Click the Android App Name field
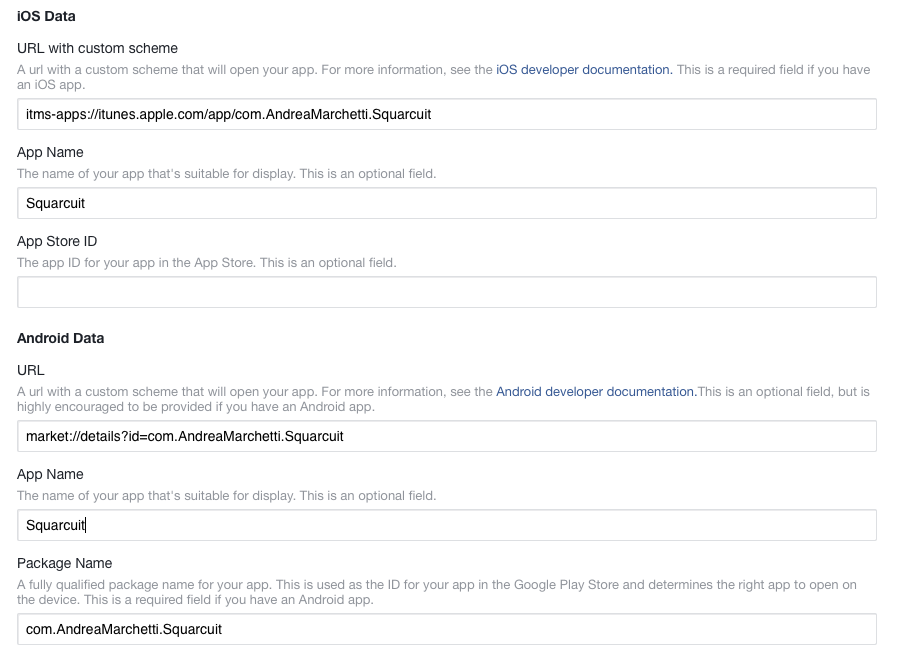 coord(447,525)
